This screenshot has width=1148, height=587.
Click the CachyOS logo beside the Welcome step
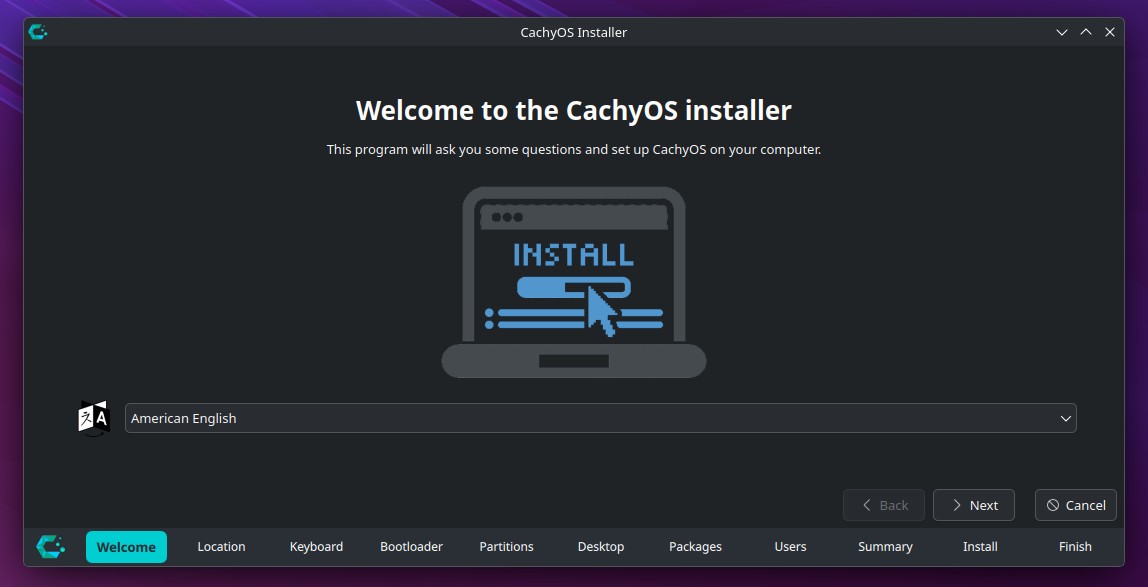pos(51,546)
